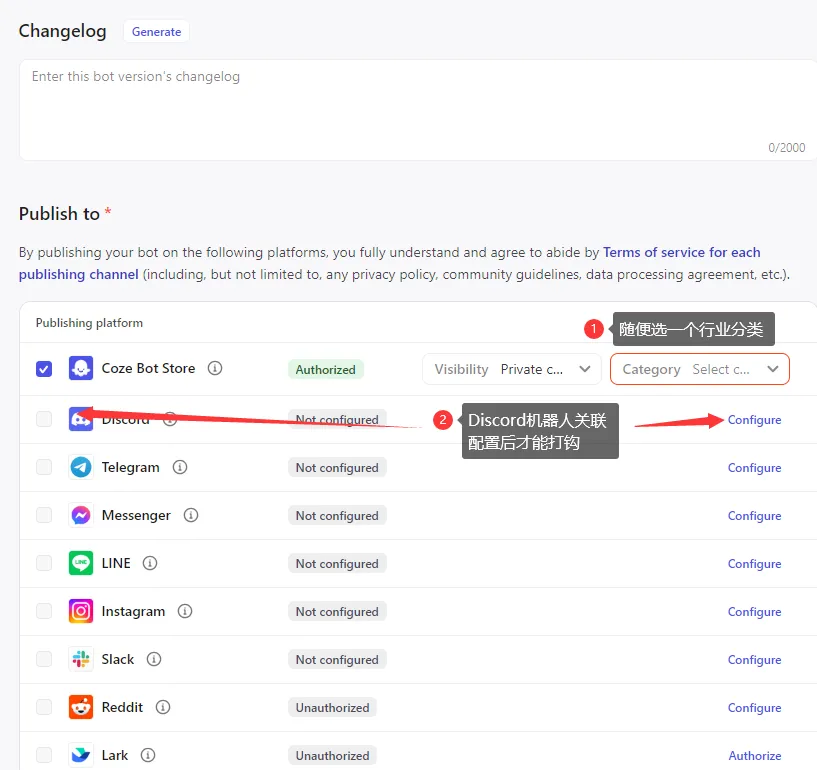This screenshot has height=770, width=817.
Task: Click the LINE platform icon
Action: coord(81,563)
